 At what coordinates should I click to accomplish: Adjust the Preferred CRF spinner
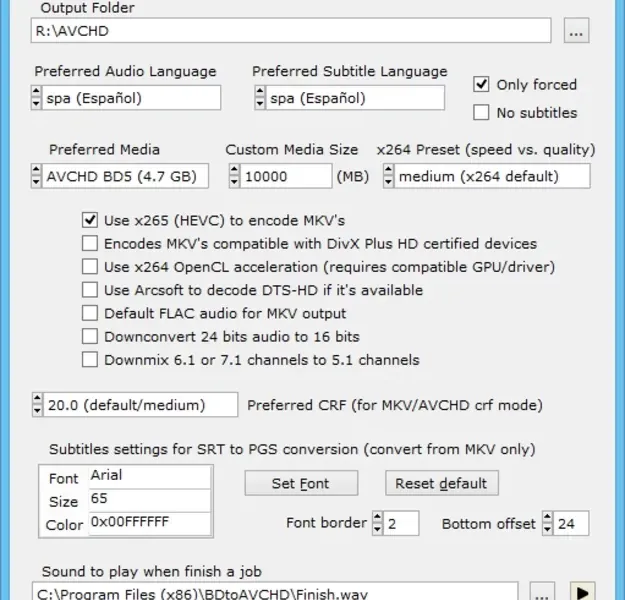point(38,405)
